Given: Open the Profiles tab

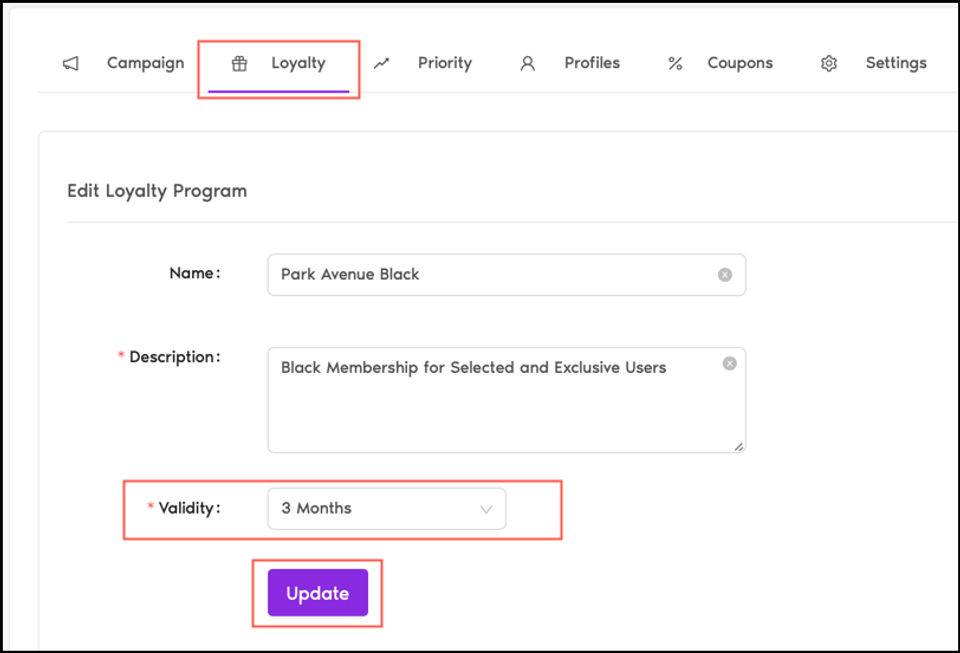Looking at the screenshot, I should pyautogui.click(x=592, y=63).
